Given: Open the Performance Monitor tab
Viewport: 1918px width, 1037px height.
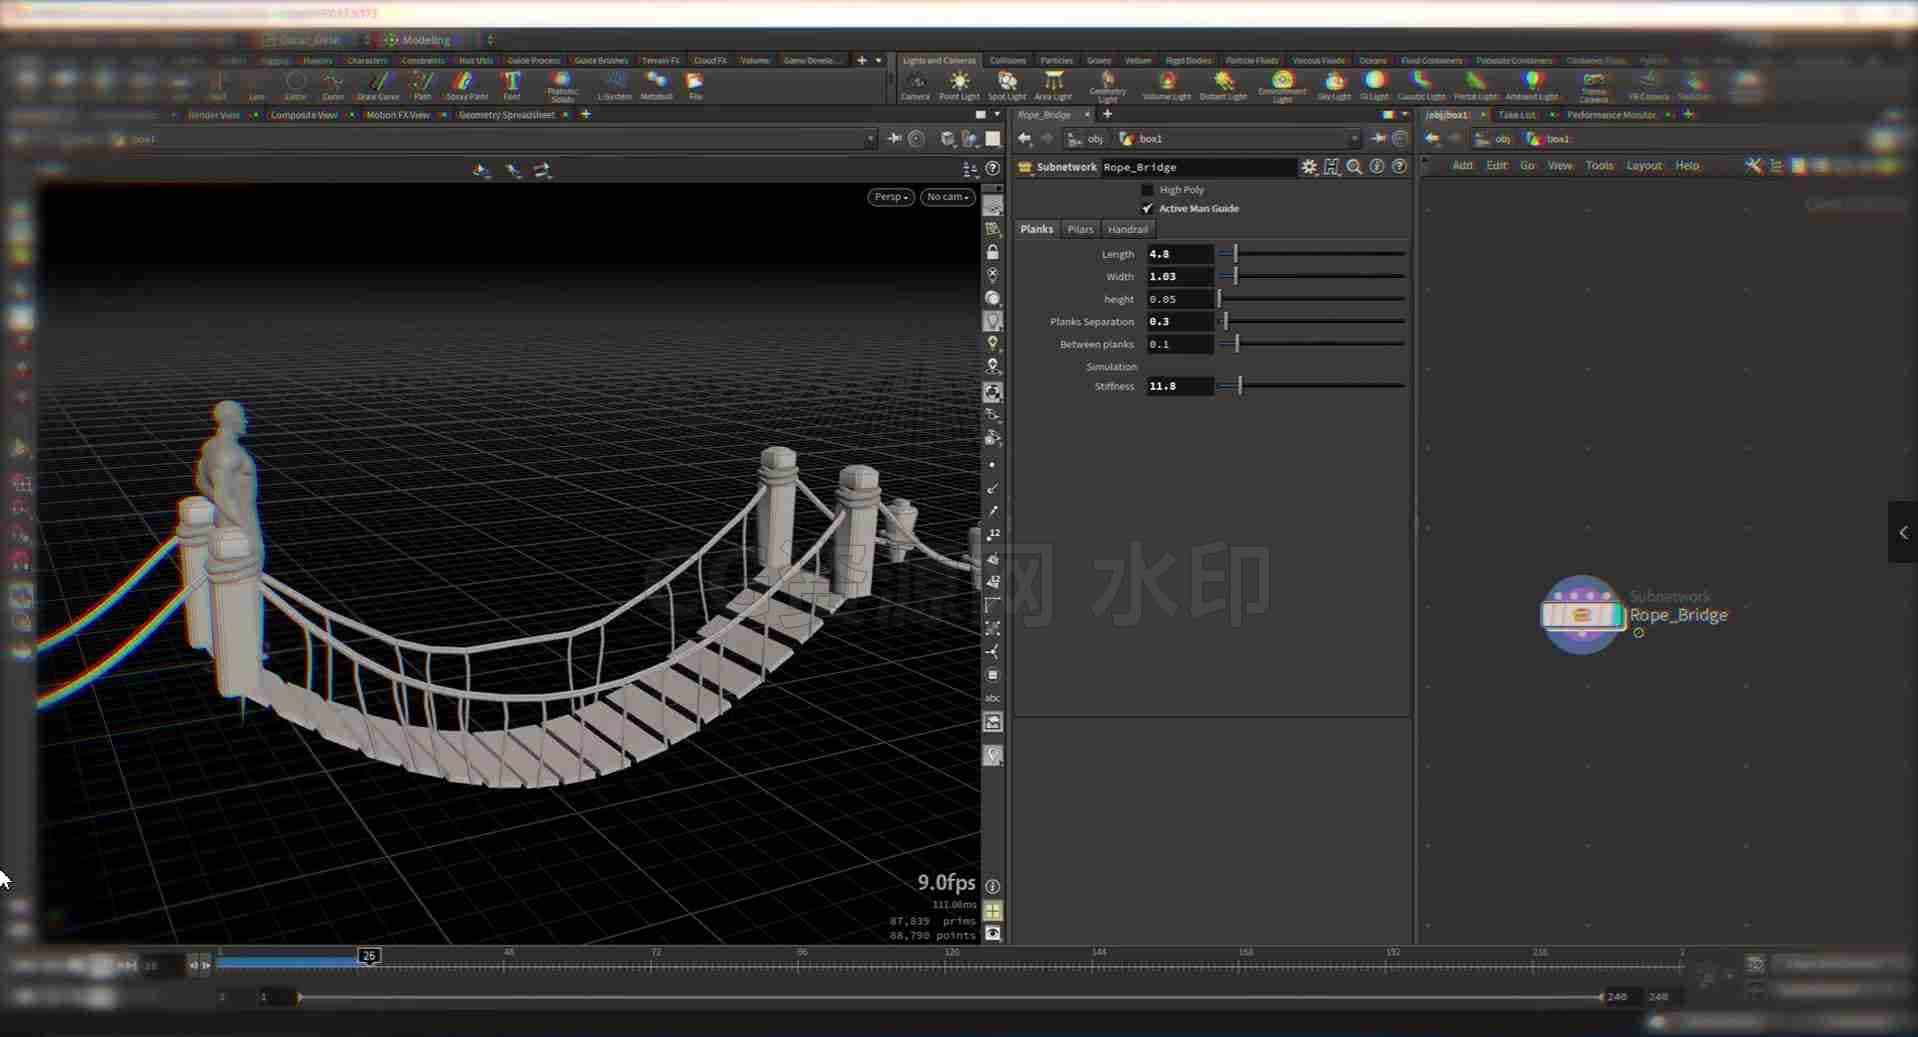Looking at the screenshot, I should 1611,115.
